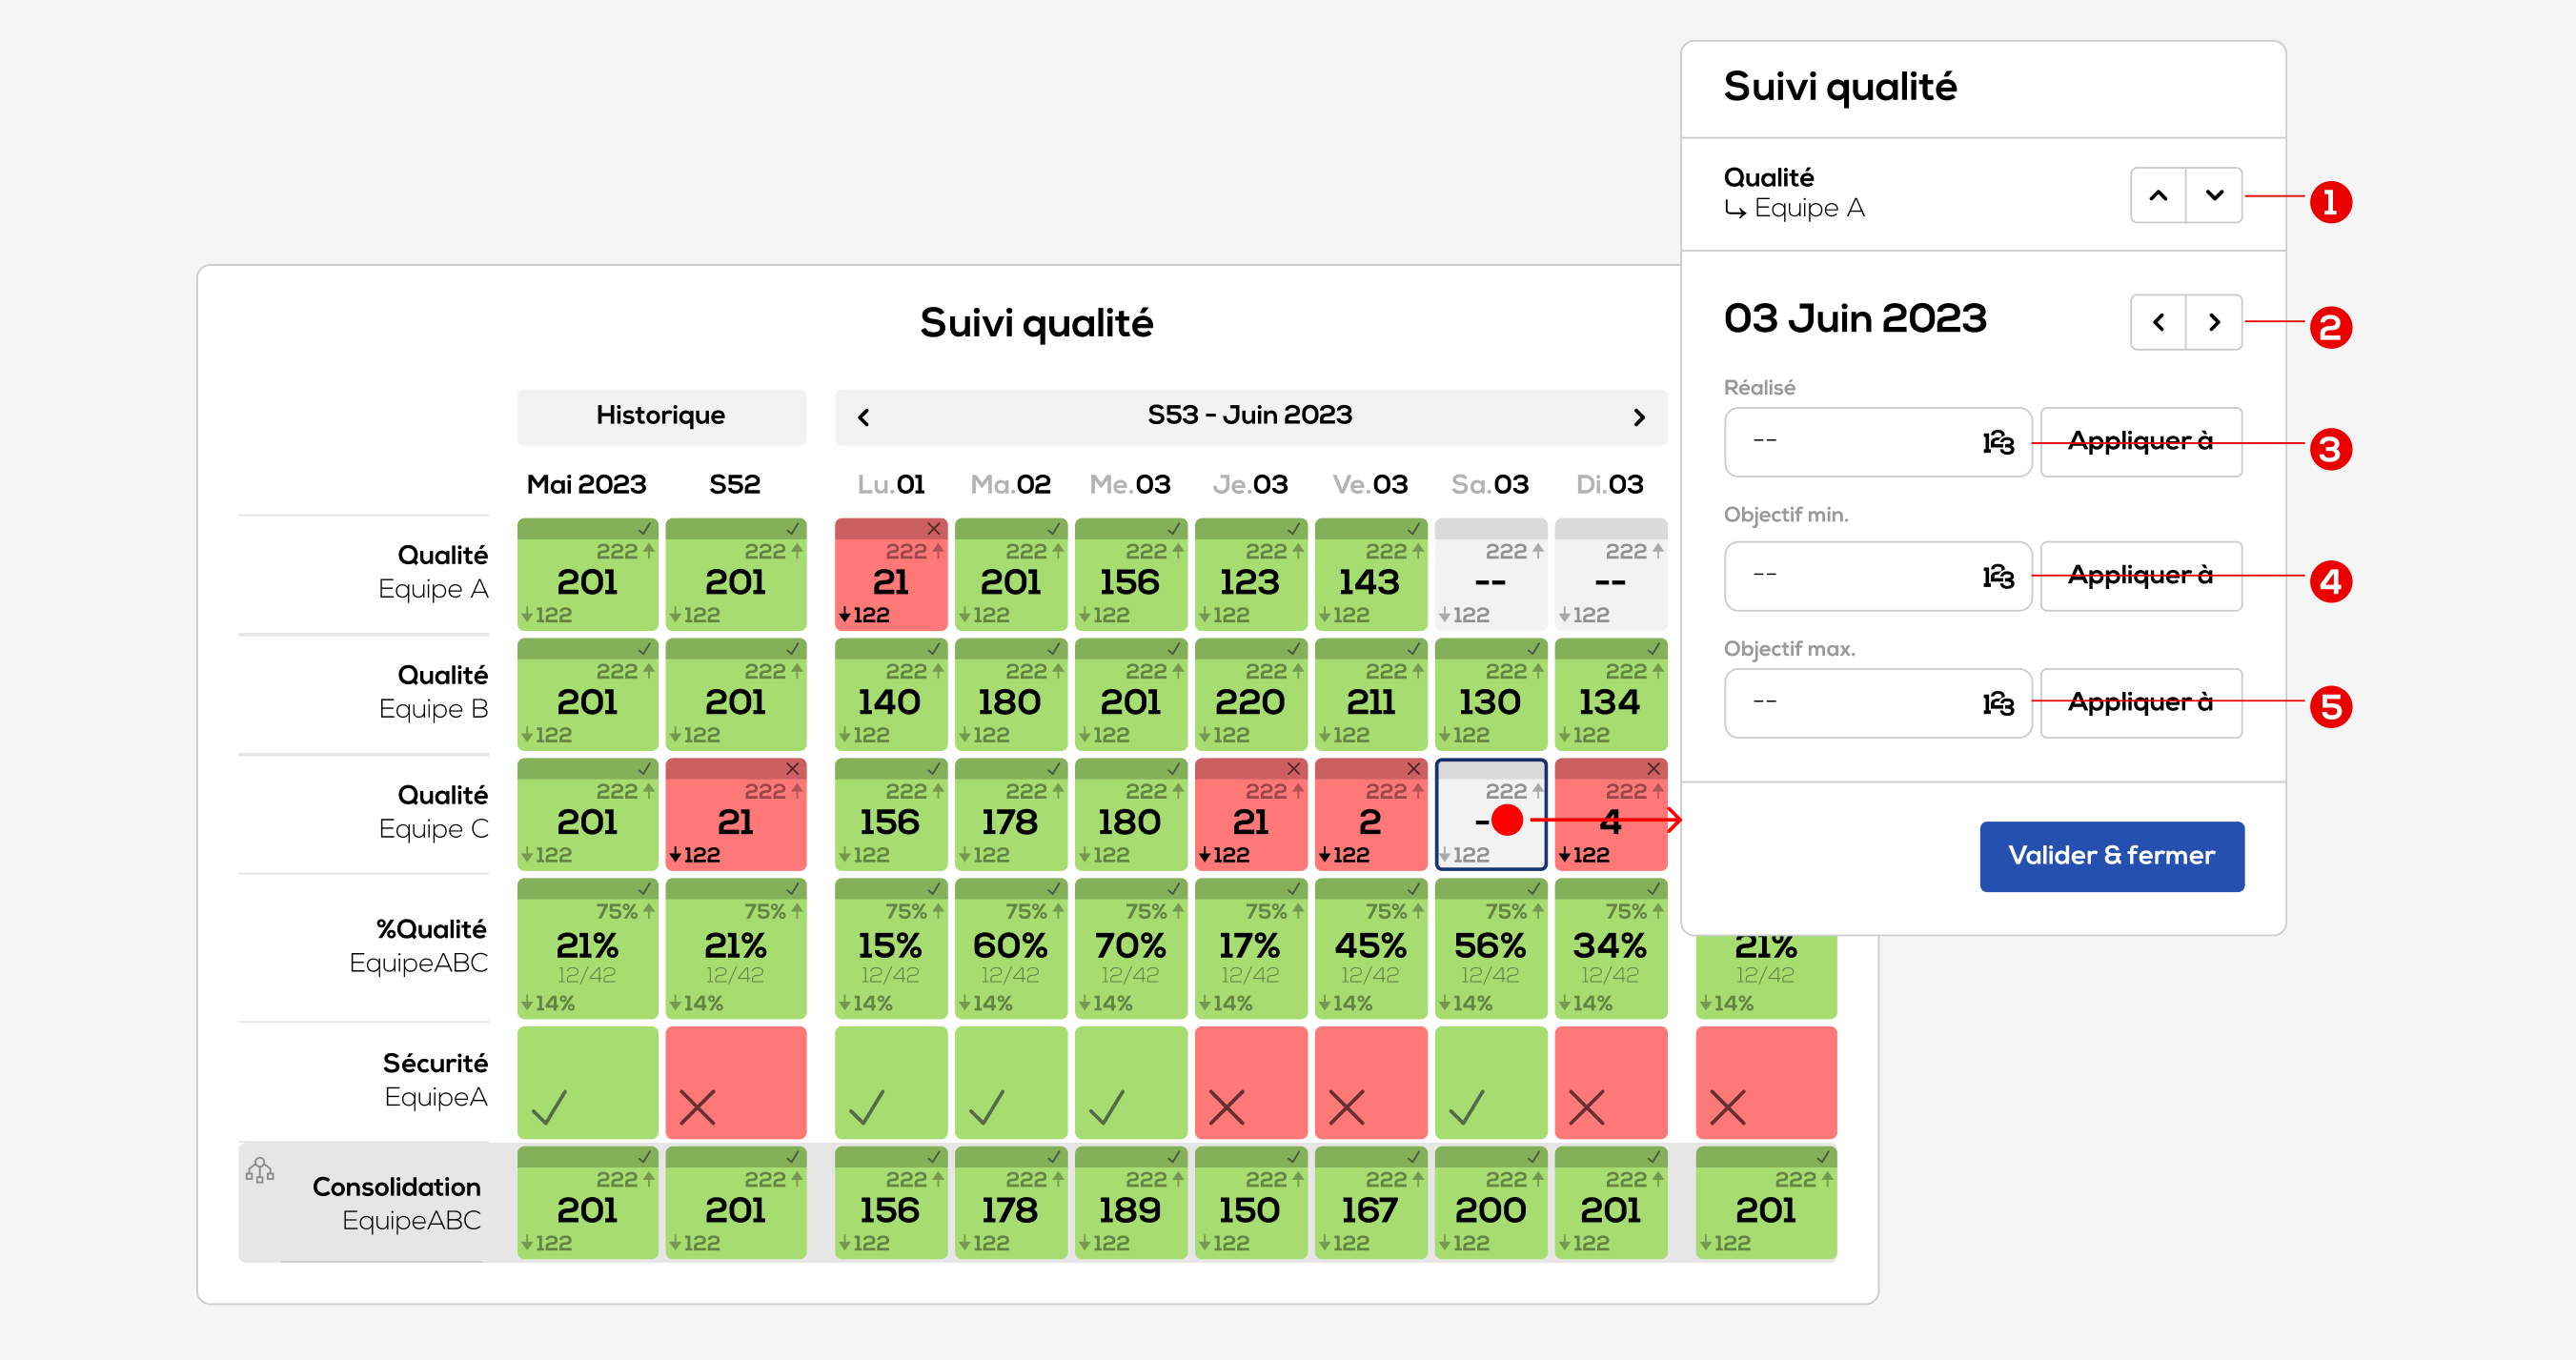Viewport: 2576px width, 1360px height.
Task: Select the Historique header tab
Action: [661, 416]
